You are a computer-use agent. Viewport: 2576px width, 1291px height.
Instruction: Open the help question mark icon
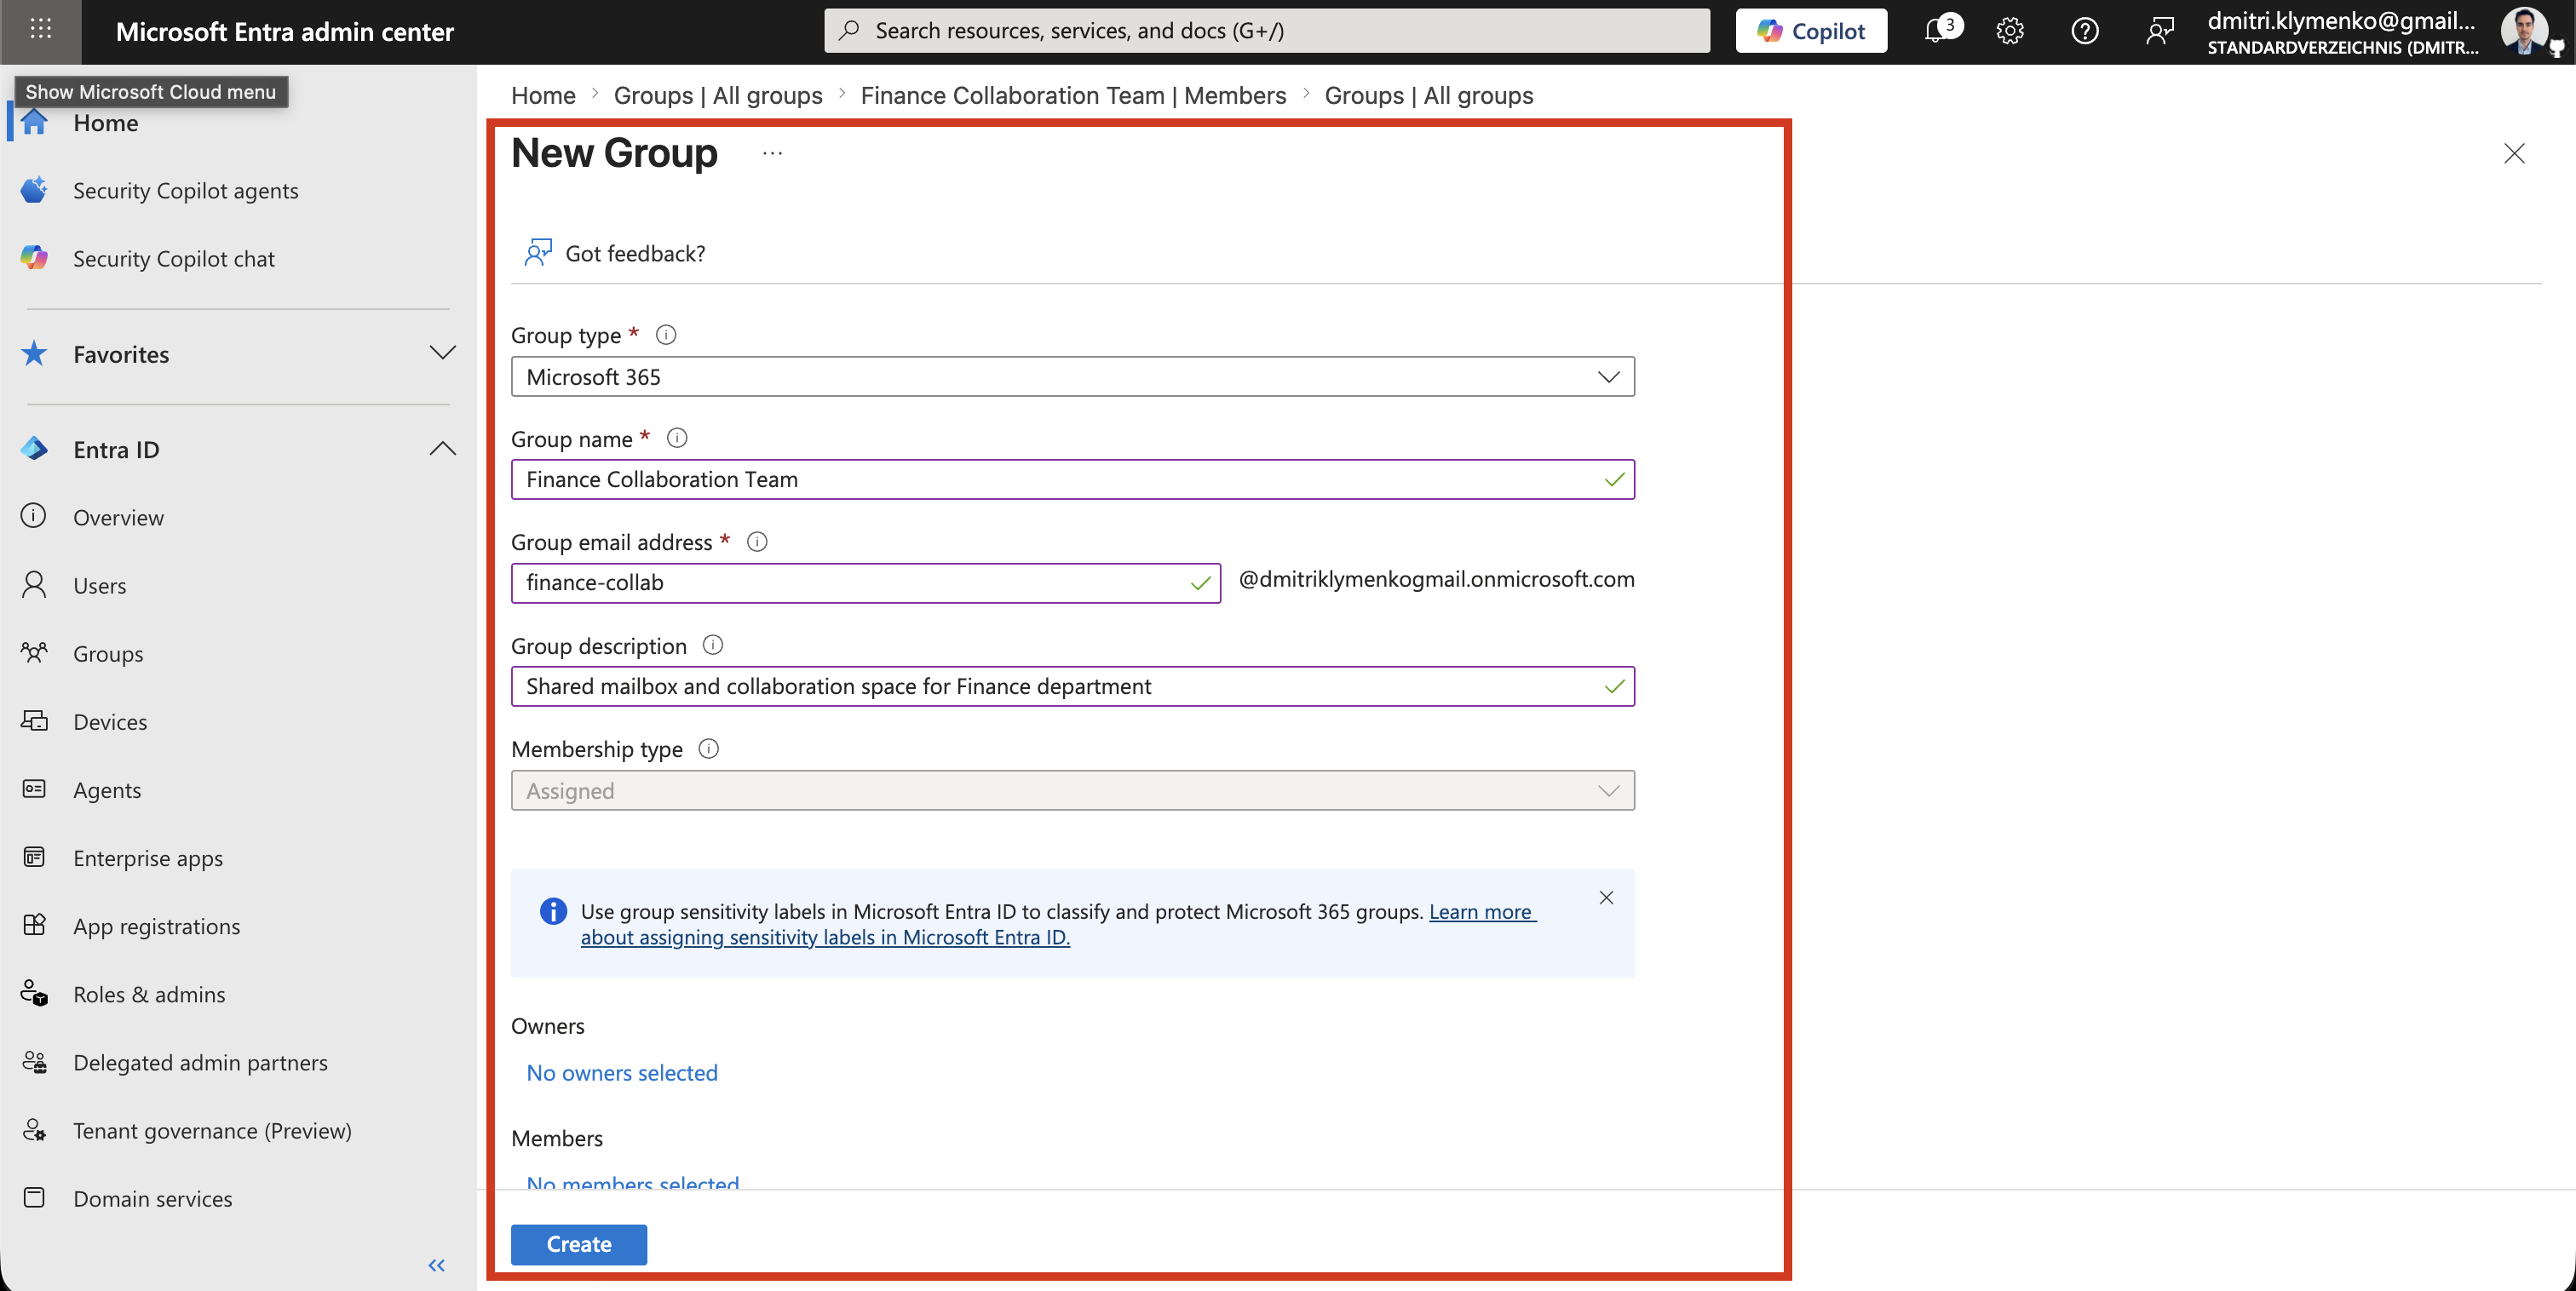click(x=2085, y=31)
